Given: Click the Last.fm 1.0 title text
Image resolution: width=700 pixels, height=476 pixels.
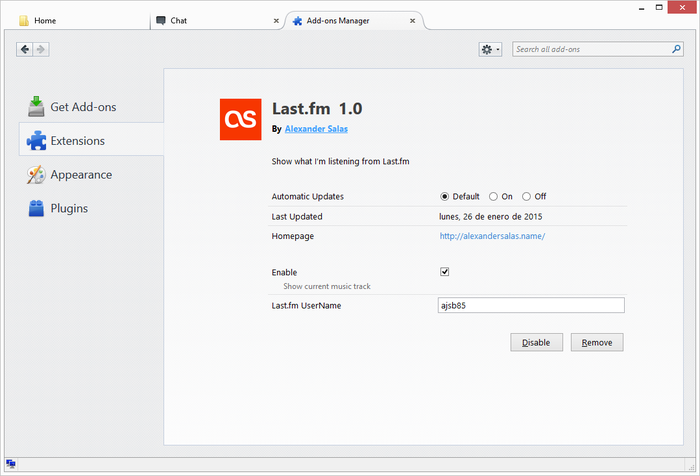Looking at the screenshot, I should 317,109.
